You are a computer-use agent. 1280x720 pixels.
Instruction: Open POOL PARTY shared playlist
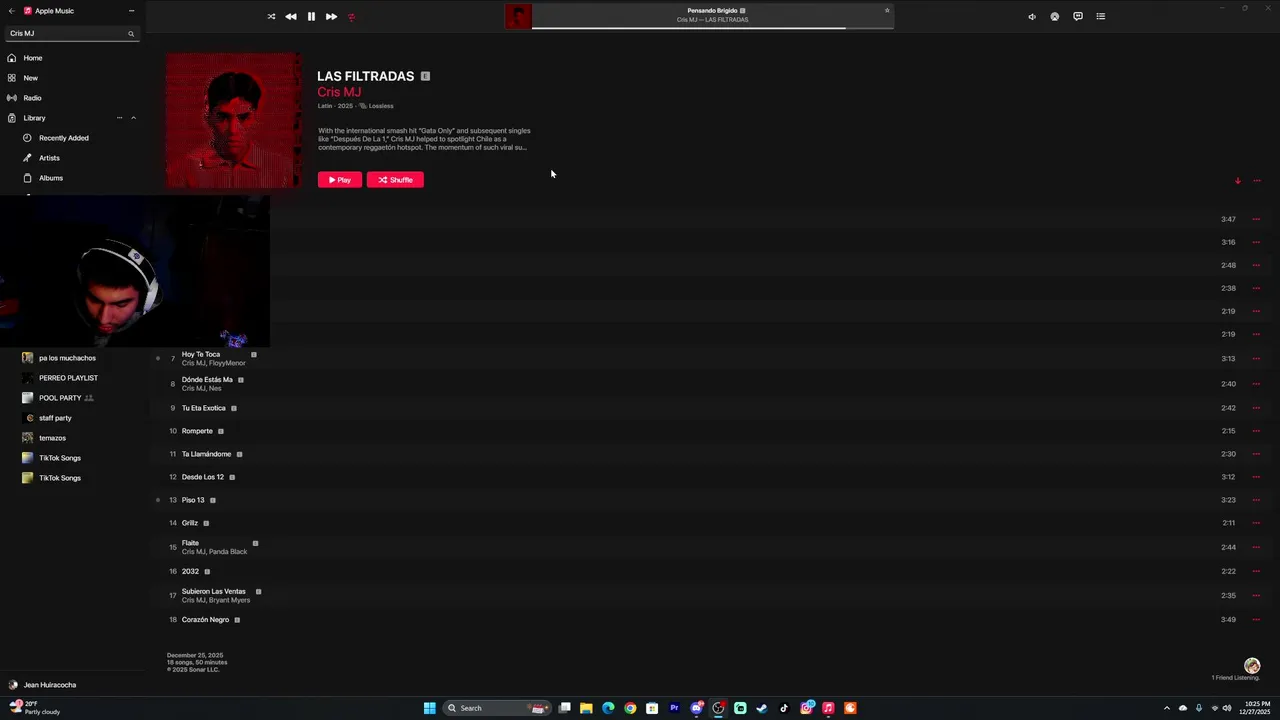point(60,398)
